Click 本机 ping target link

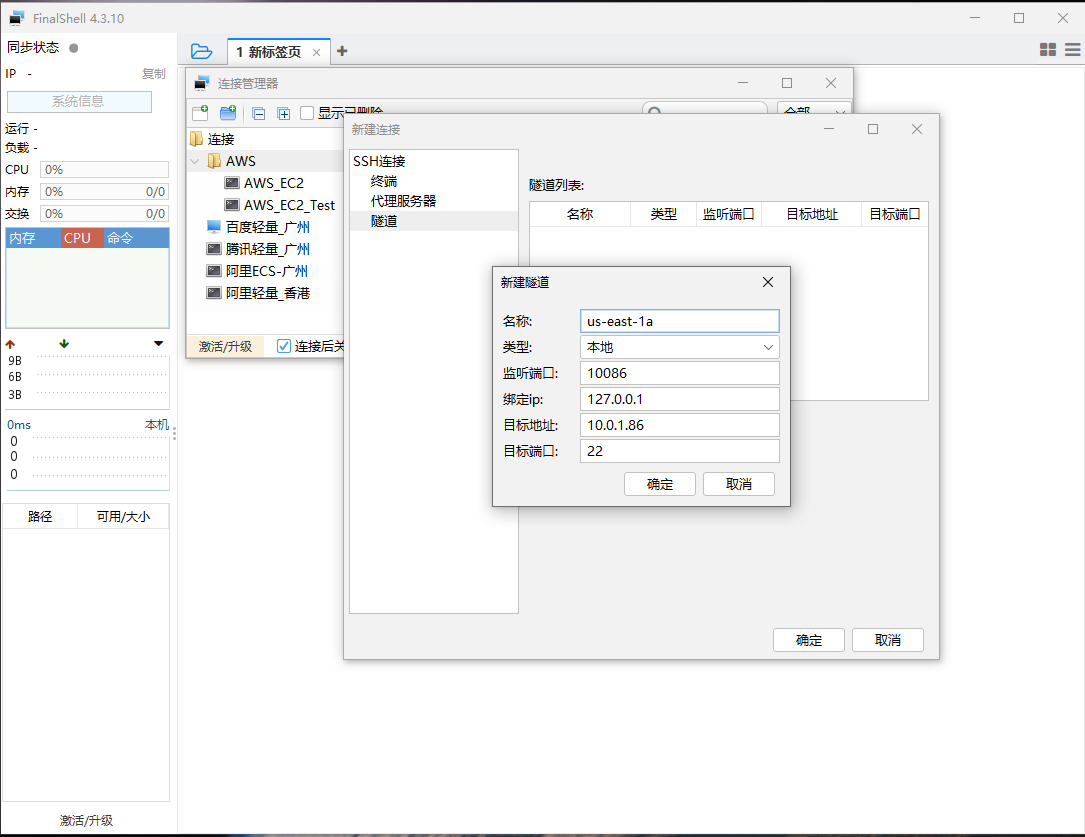(x=156, y=425)
